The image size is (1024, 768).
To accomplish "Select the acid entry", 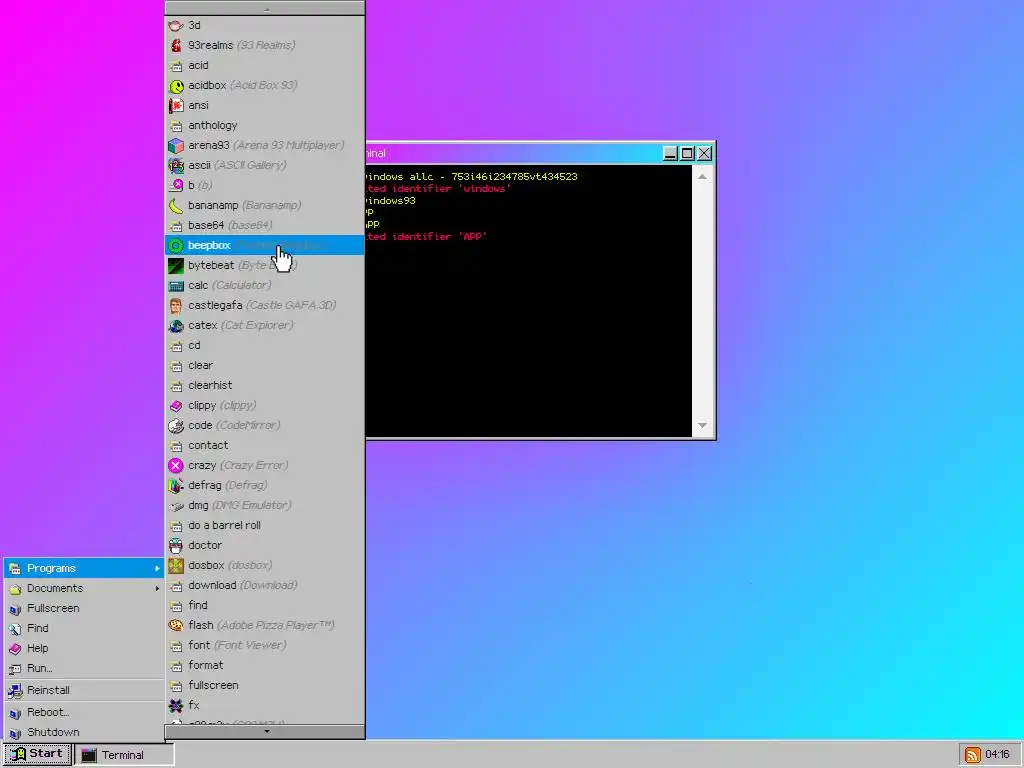I will 265,65.
